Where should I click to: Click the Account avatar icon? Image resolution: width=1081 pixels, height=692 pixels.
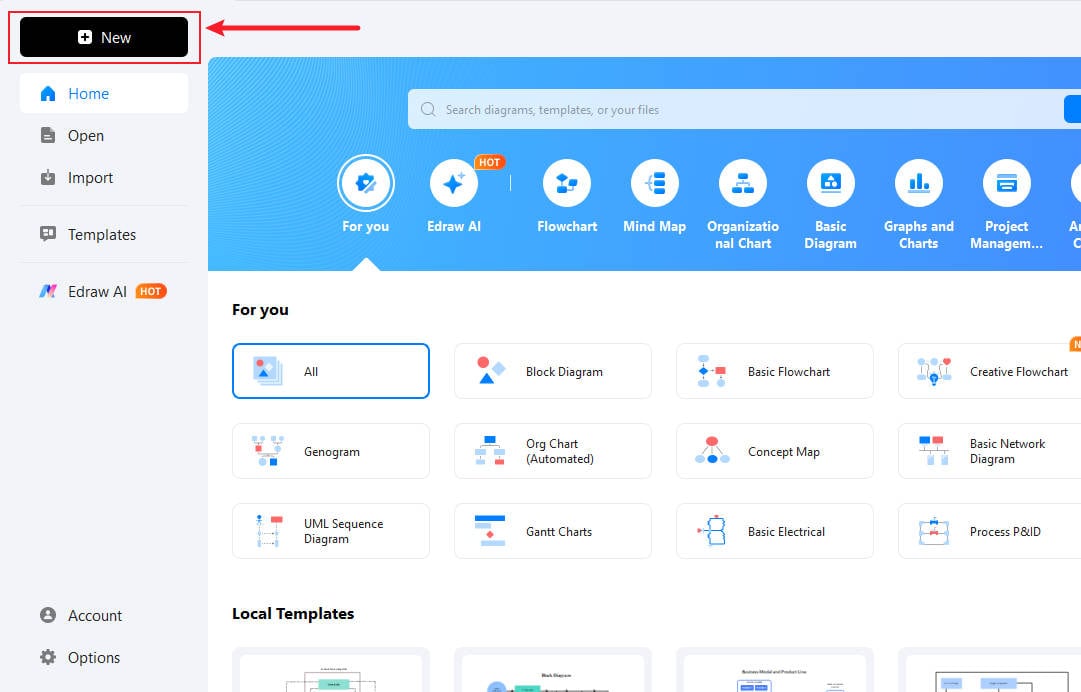(x=48, y=615)
